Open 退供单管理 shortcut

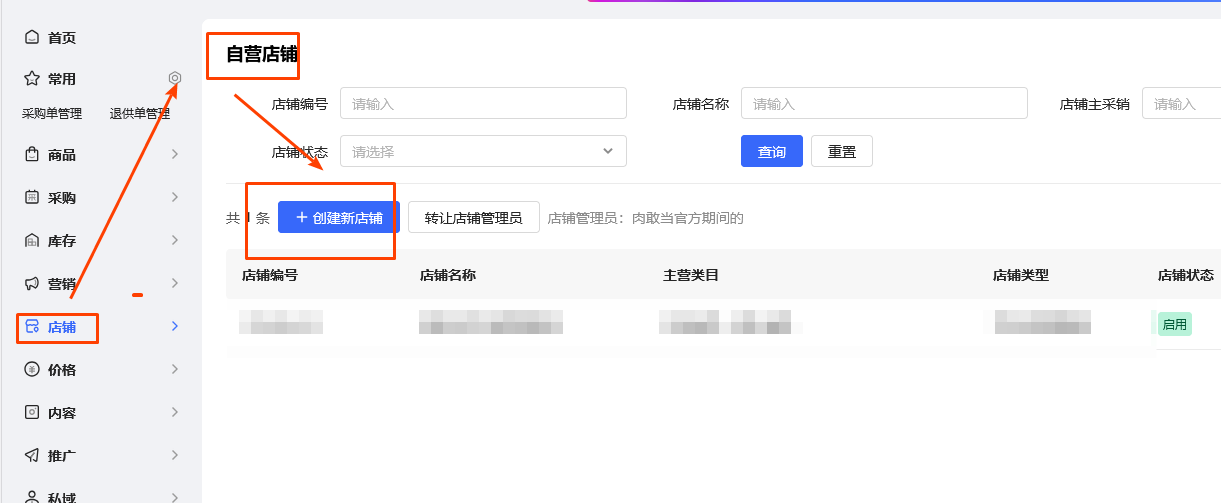140,114
